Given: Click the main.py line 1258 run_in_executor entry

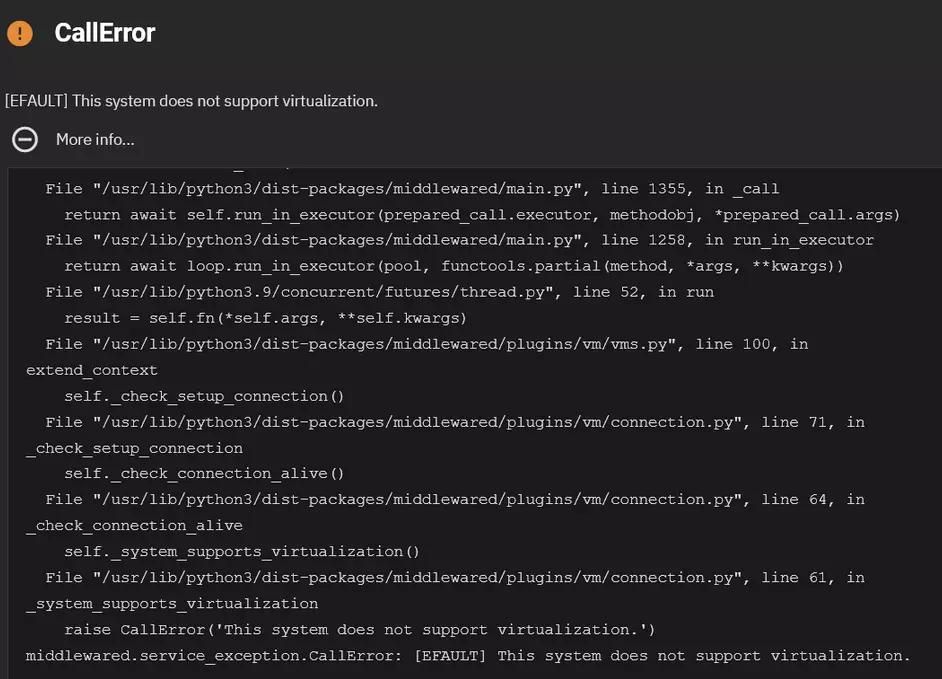Looking at the screenshot, I should pos(460,238).
